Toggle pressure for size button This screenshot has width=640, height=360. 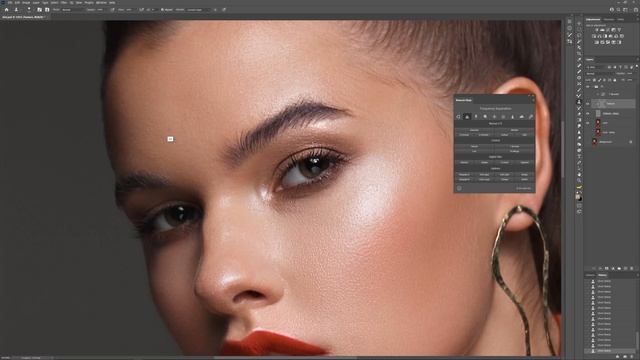point(224,9)
